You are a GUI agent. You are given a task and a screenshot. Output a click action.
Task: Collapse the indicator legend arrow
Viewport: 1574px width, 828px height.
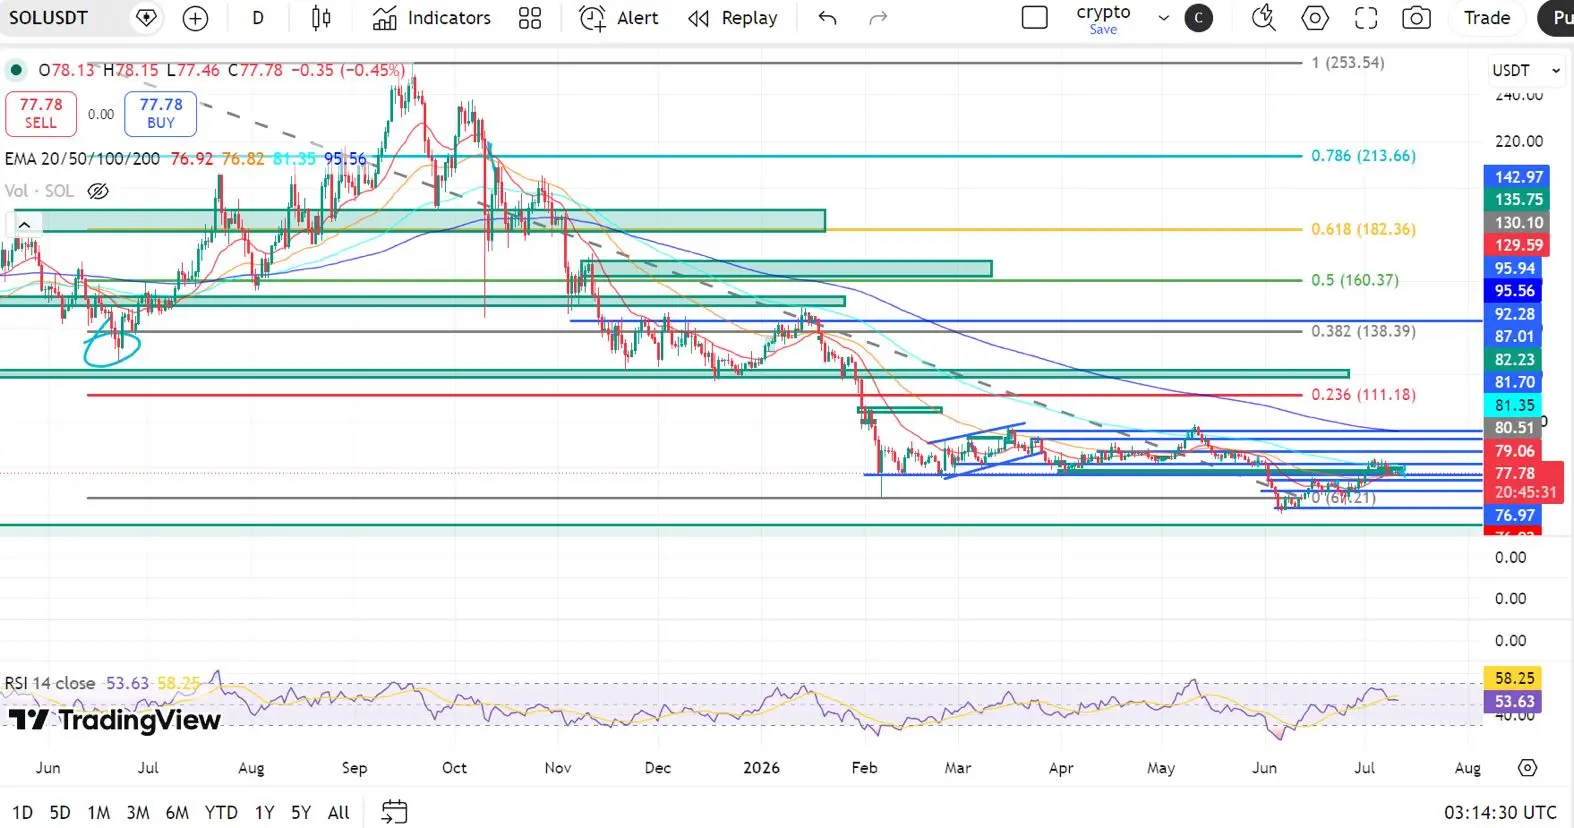(x=24, y=224)
